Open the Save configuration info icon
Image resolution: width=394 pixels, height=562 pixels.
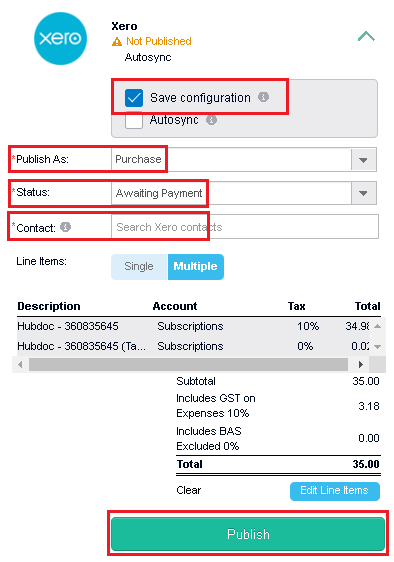click(x=264, y=97)
